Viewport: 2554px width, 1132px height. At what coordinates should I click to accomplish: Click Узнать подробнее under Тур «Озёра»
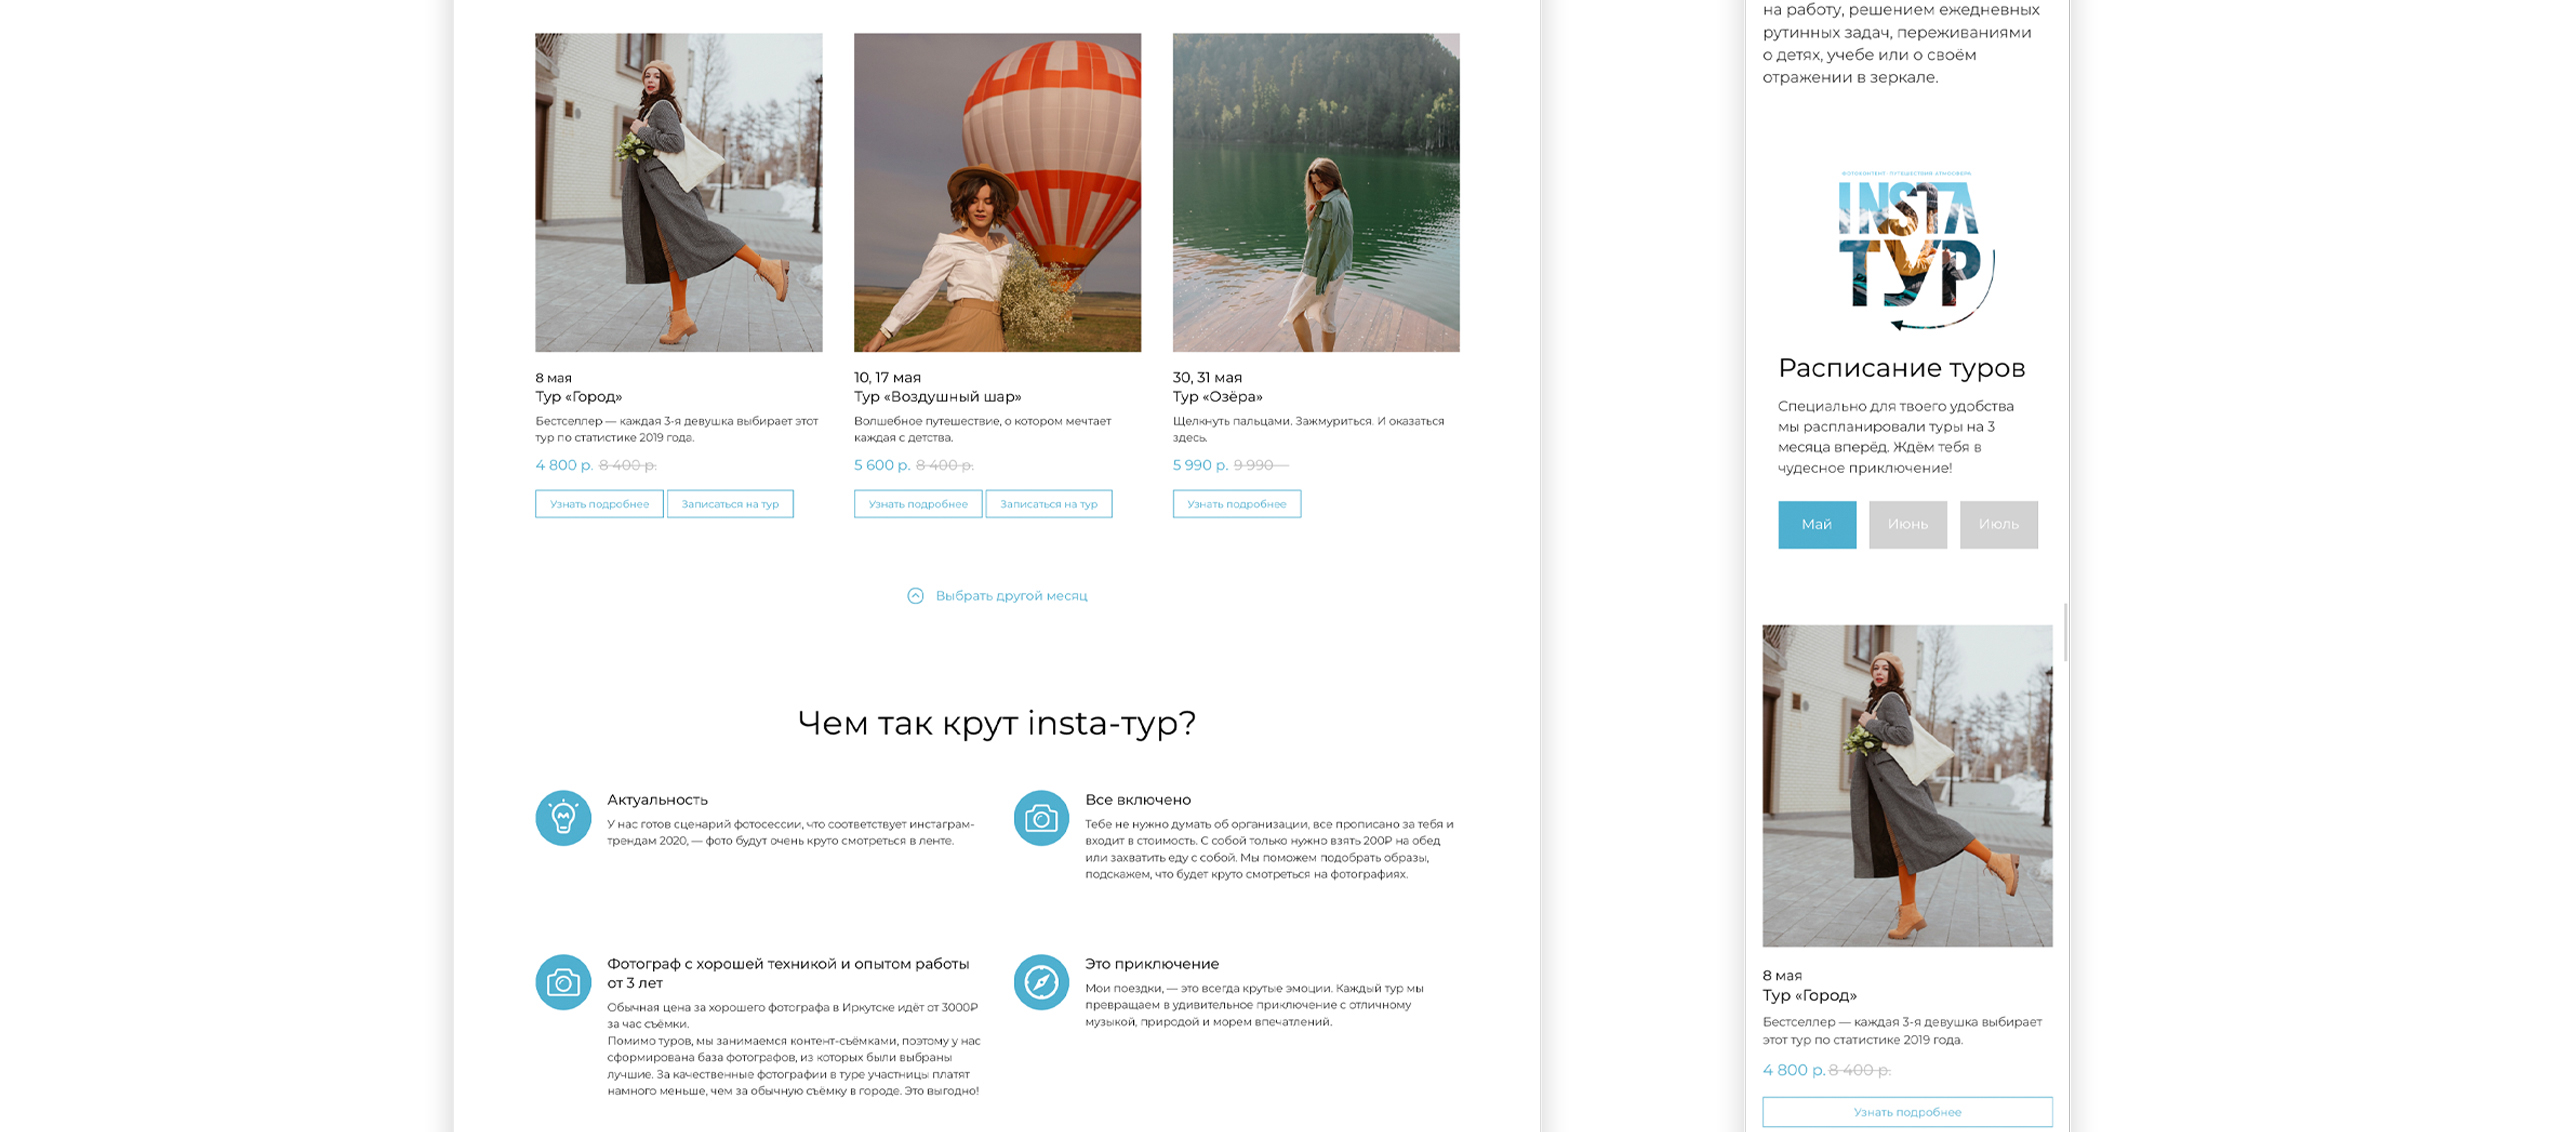coord(1237,504)
